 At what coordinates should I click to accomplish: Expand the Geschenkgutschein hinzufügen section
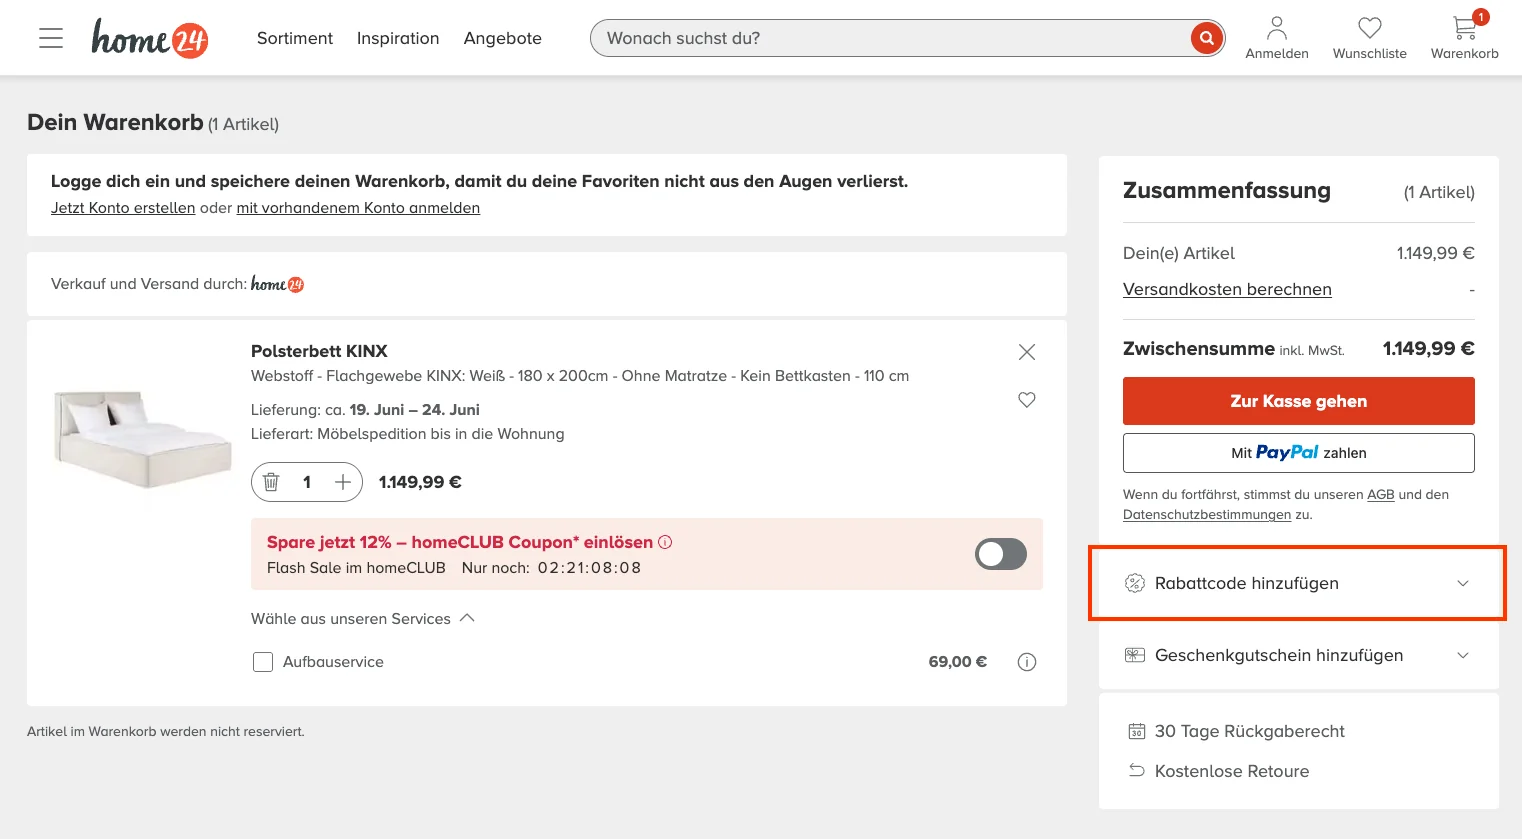[x=1299, y=655]
